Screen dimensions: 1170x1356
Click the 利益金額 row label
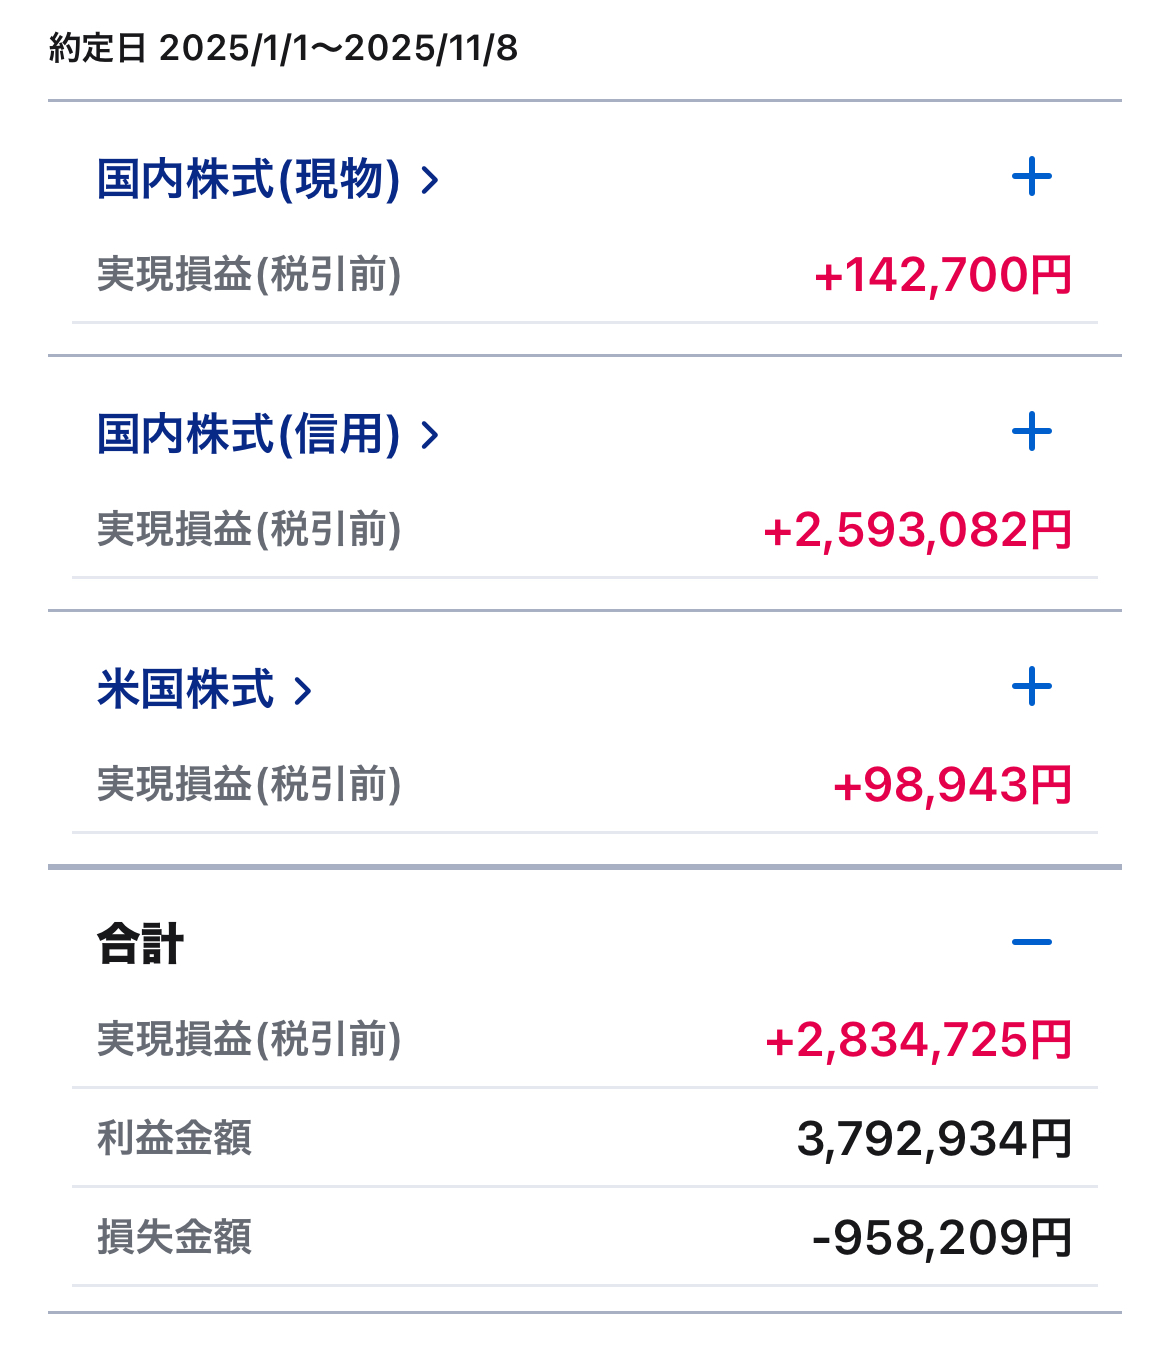point(174,1139)
